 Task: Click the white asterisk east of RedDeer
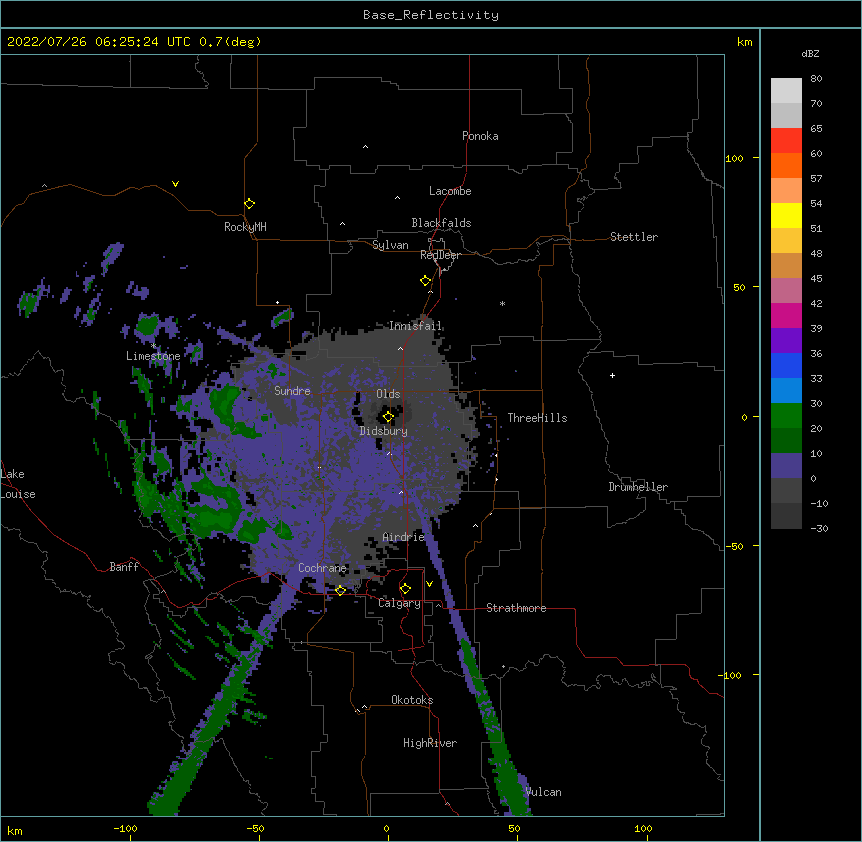pyautogui.click(x=502, y=303)
